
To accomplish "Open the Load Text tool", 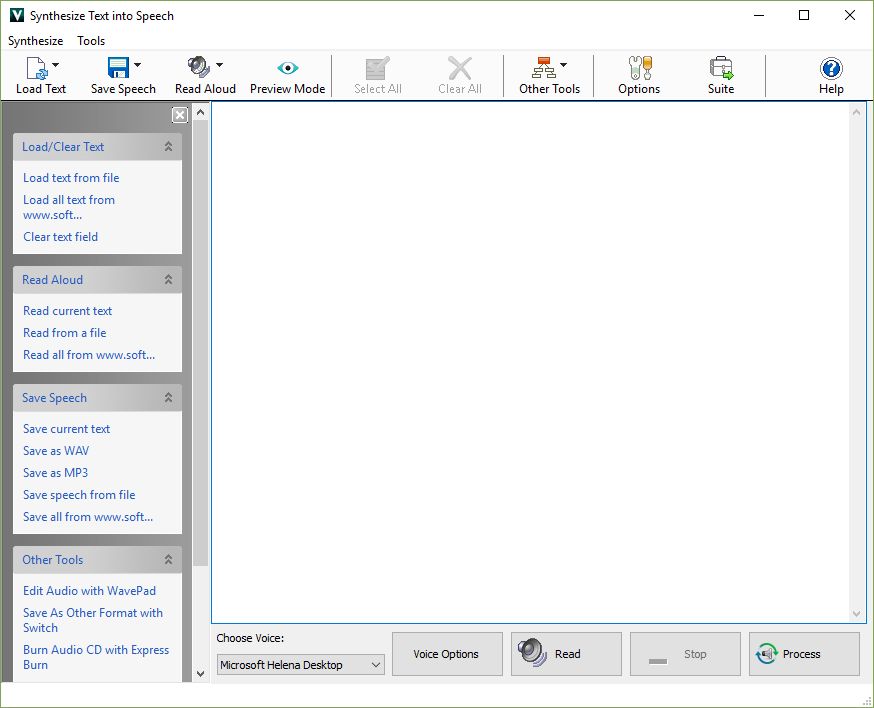I will click(40, 75).
